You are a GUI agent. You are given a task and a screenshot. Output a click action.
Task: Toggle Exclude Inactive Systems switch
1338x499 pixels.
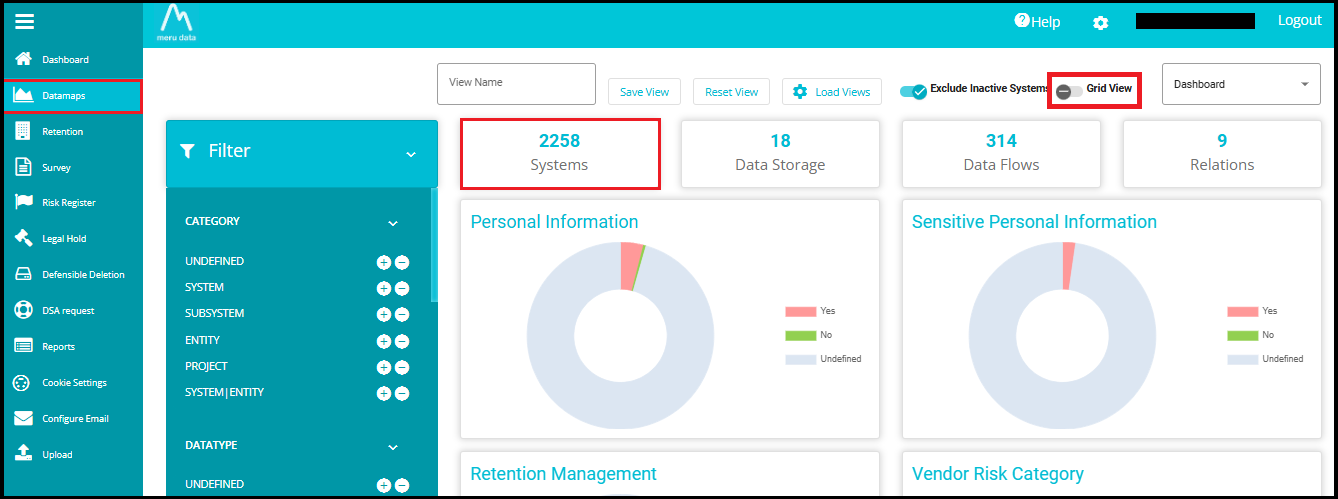pyautogui.click(x=913, y=91)
